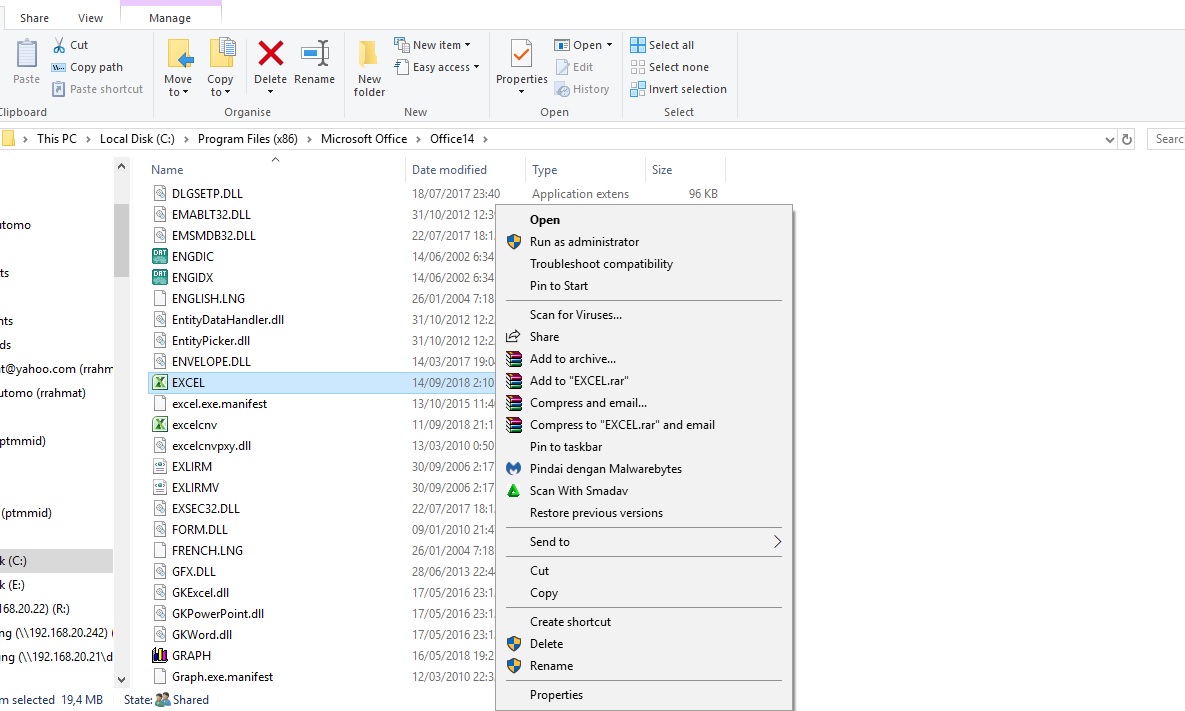
Task: Switch to the View ribbon tab
Action: pyautogui.click(x=91, y=17)
